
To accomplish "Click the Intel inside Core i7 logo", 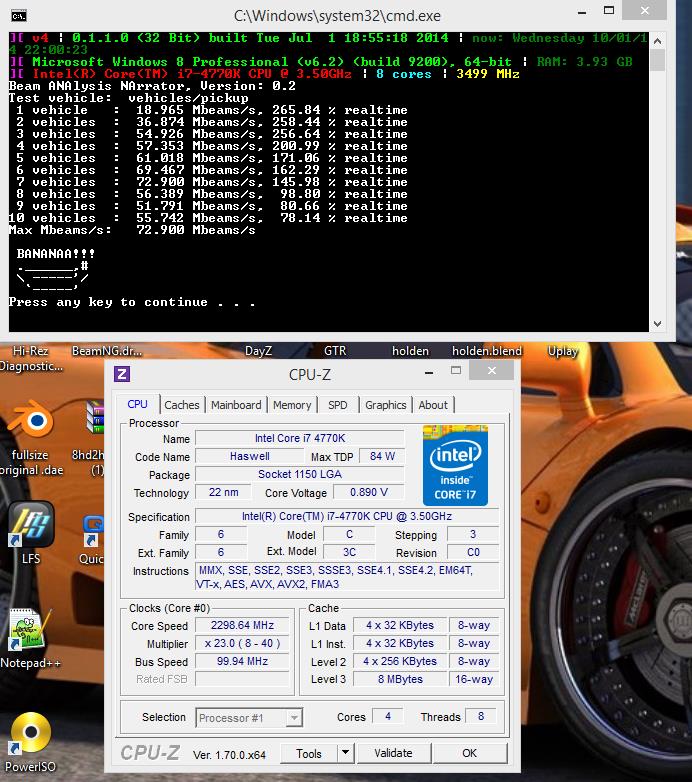I will [455, 465].
